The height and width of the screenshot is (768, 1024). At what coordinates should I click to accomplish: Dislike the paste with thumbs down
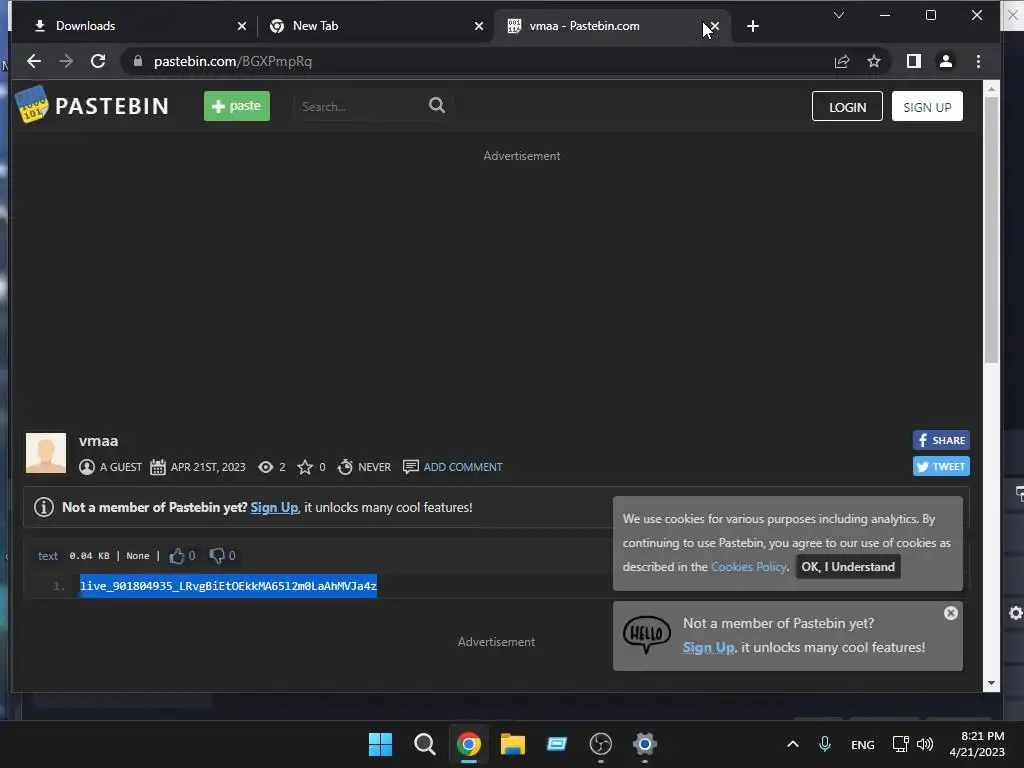pos(217,556)
